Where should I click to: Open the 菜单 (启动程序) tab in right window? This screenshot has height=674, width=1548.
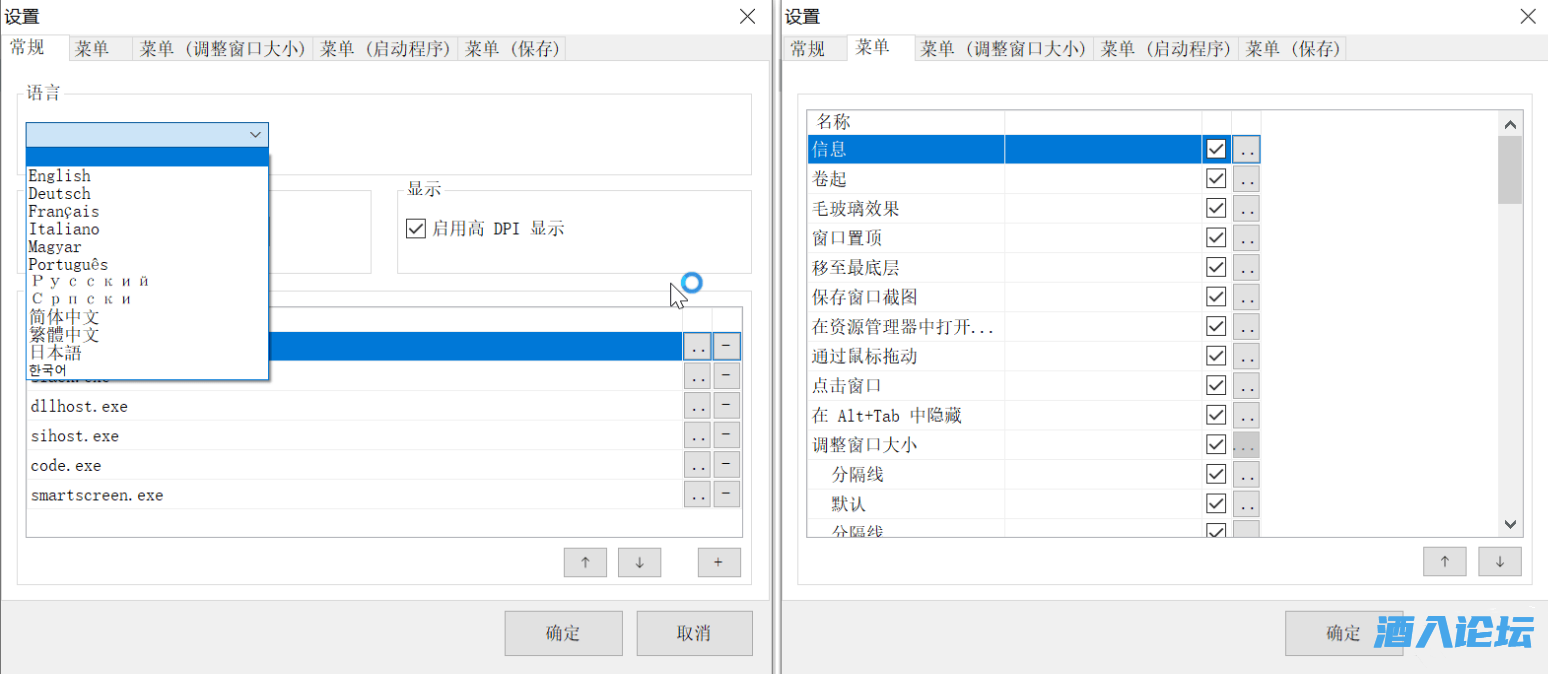(1166, 49)
